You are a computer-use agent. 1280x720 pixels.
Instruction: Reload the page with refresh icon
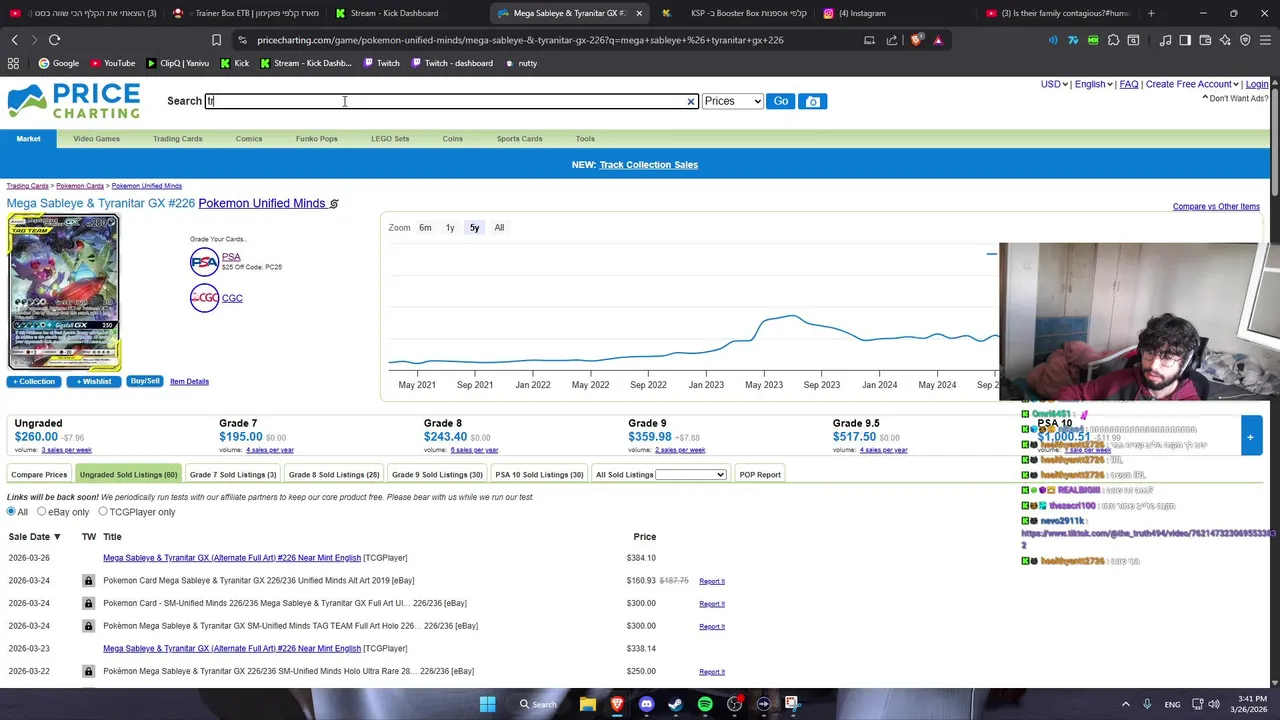[x=54, y=40]
